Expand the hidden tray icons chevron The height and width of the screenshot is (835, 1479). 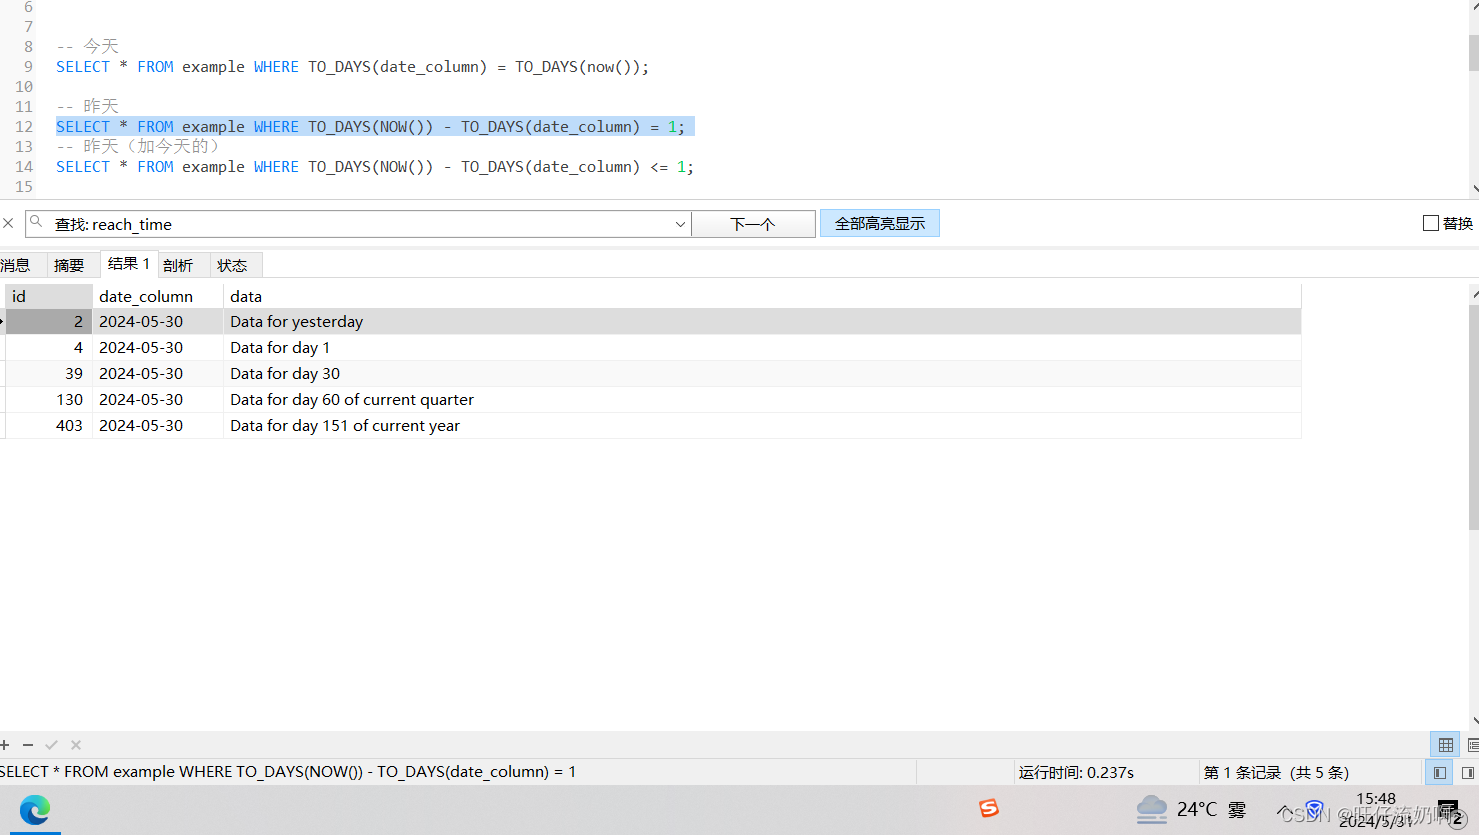pos(1284,809)
